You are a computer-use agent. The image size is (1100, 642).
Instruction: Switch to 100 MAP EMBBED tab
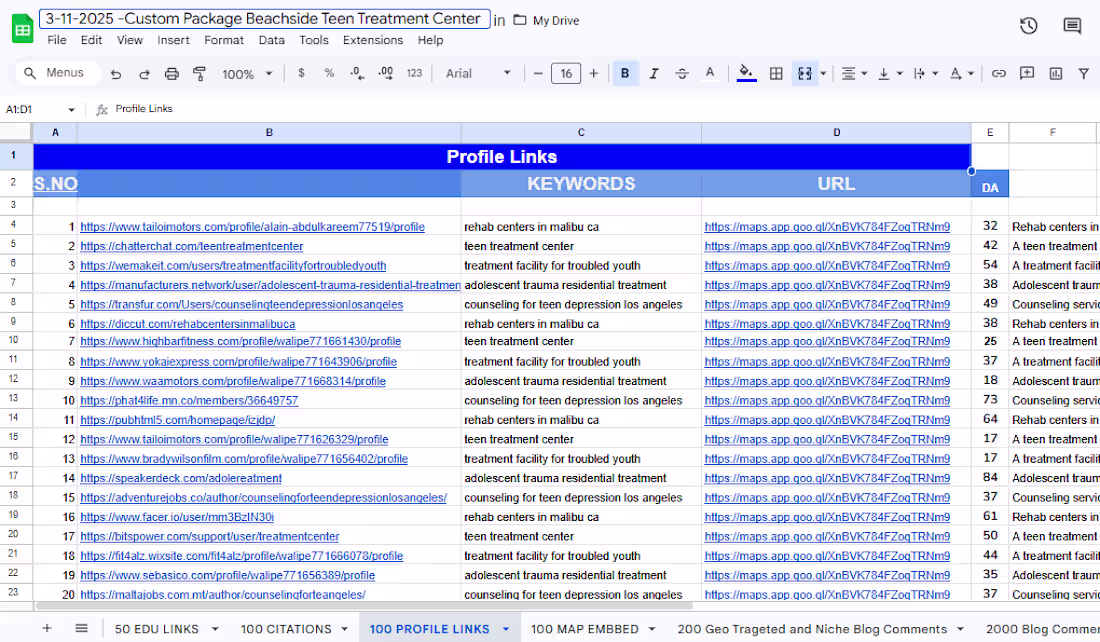pos(584,629)
